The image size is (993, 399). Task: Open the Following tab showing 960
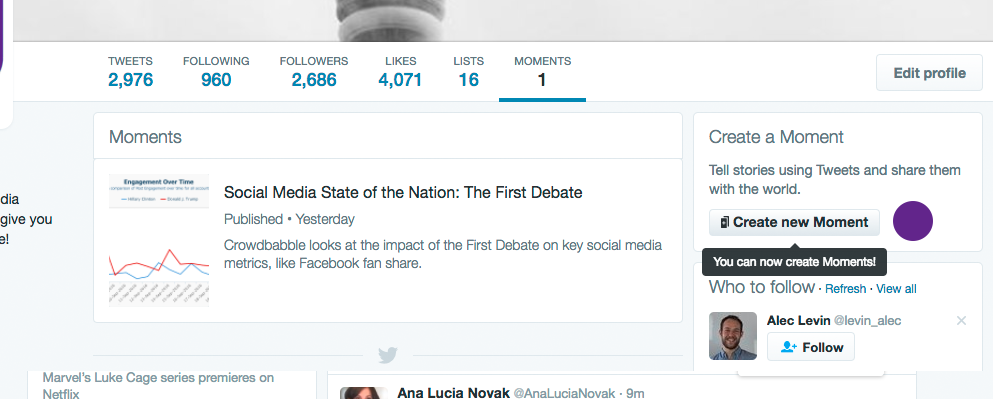tap(216, 72)
